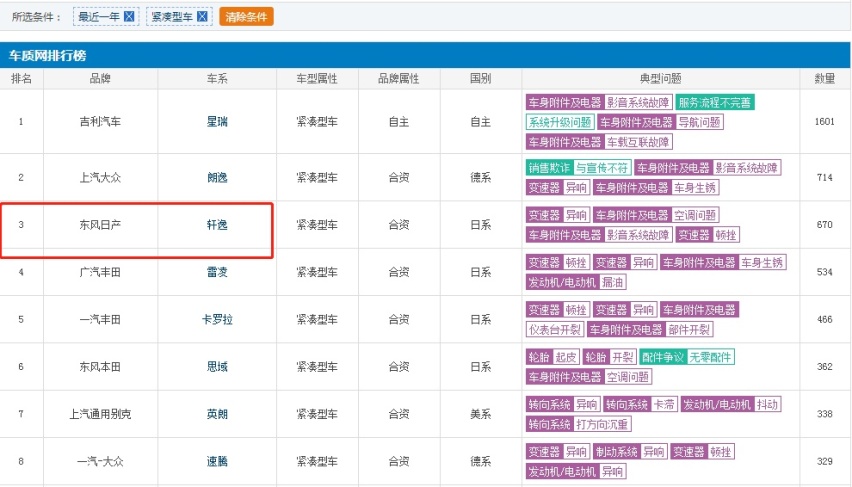Screen dimensions: 852x487
Task: Select the 上汽通用别克 brand cell
Action: 100,414
